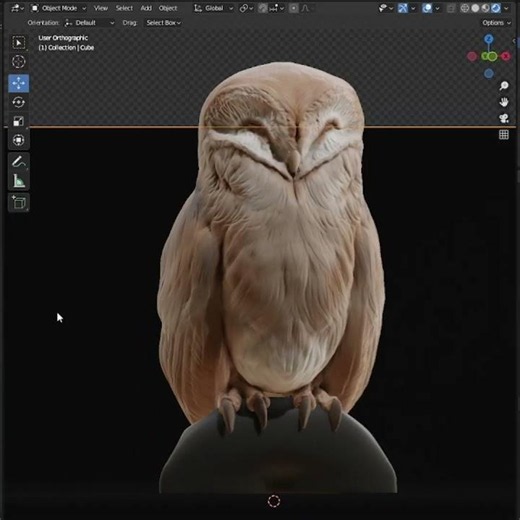Activate the Scale tool
This screenshot has height=520, width=520.
click(18, 121)
